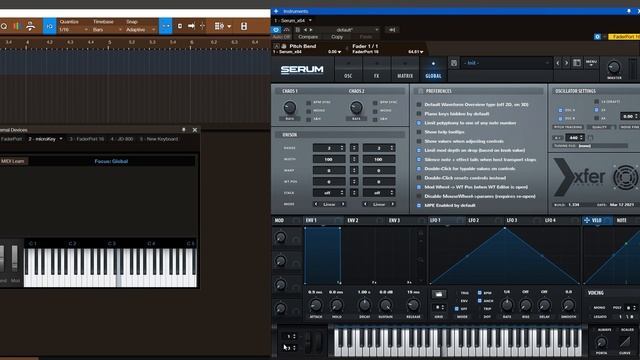
Task: Click the Porta knob
Action: tap(601, 342)
